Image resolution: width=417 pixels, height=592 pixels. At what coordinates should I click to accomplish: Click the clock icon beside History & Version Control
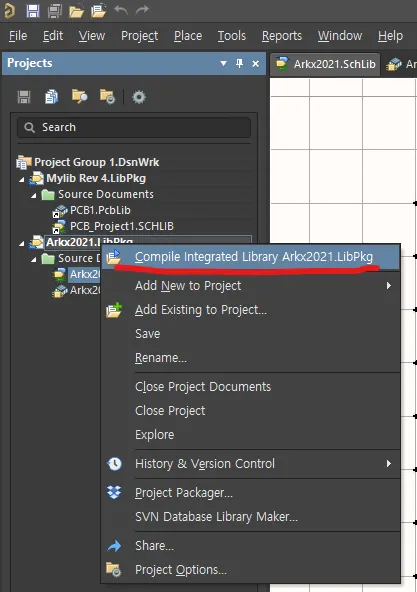[x=114, y=464]
